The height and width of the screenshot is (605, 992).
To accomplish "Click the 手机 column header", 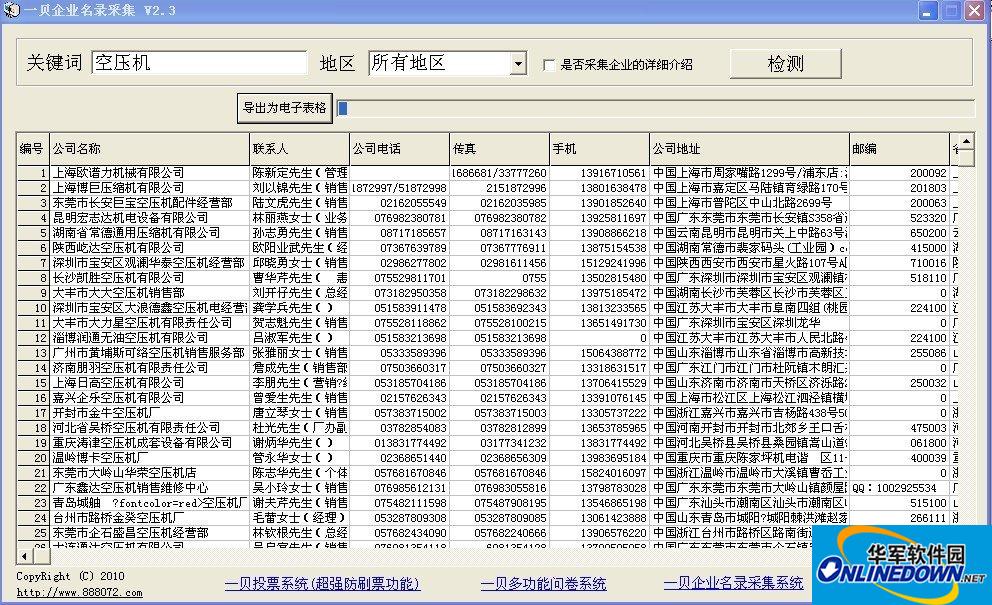I will coord(598,147).
